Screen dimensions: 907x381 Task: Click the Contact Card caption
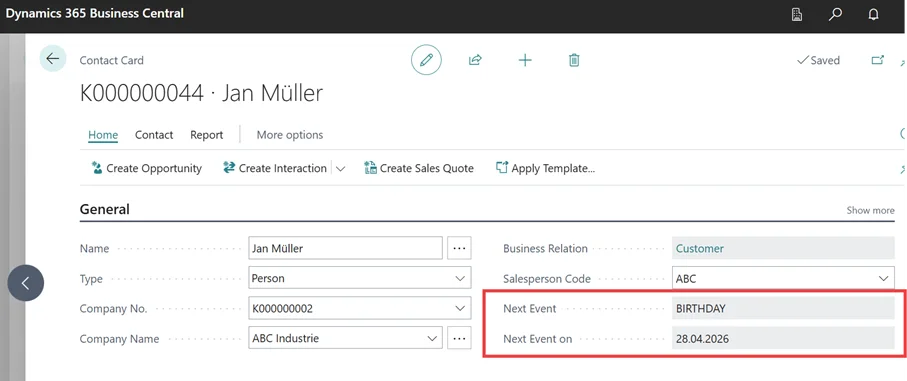click(x=112, y=60)
